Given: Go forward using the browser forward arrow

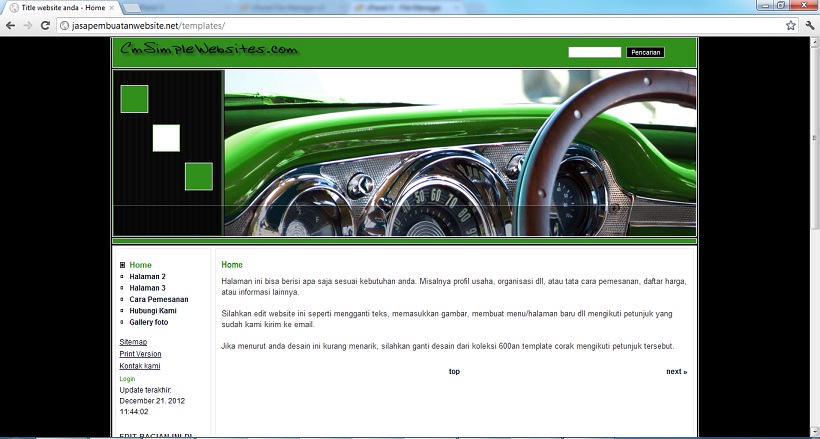Looking at the screenshot, I should pos(28,25).
